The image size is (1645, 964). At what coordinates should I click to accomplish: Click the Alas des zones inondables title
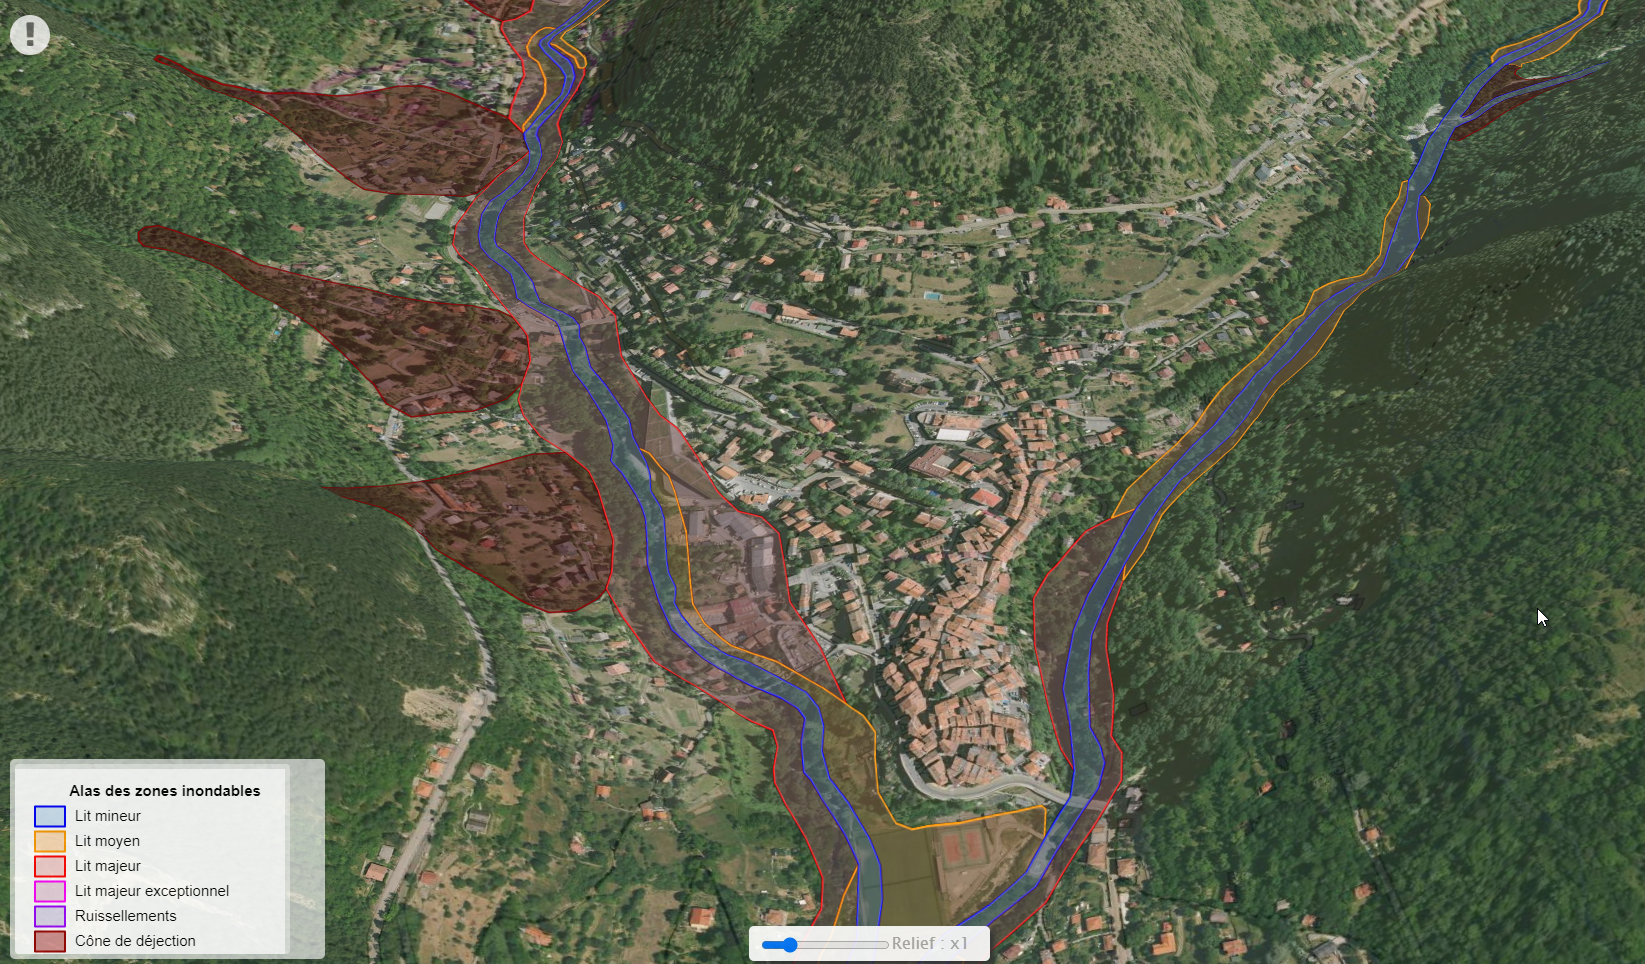pyautogui.click(x=165, y=791)
